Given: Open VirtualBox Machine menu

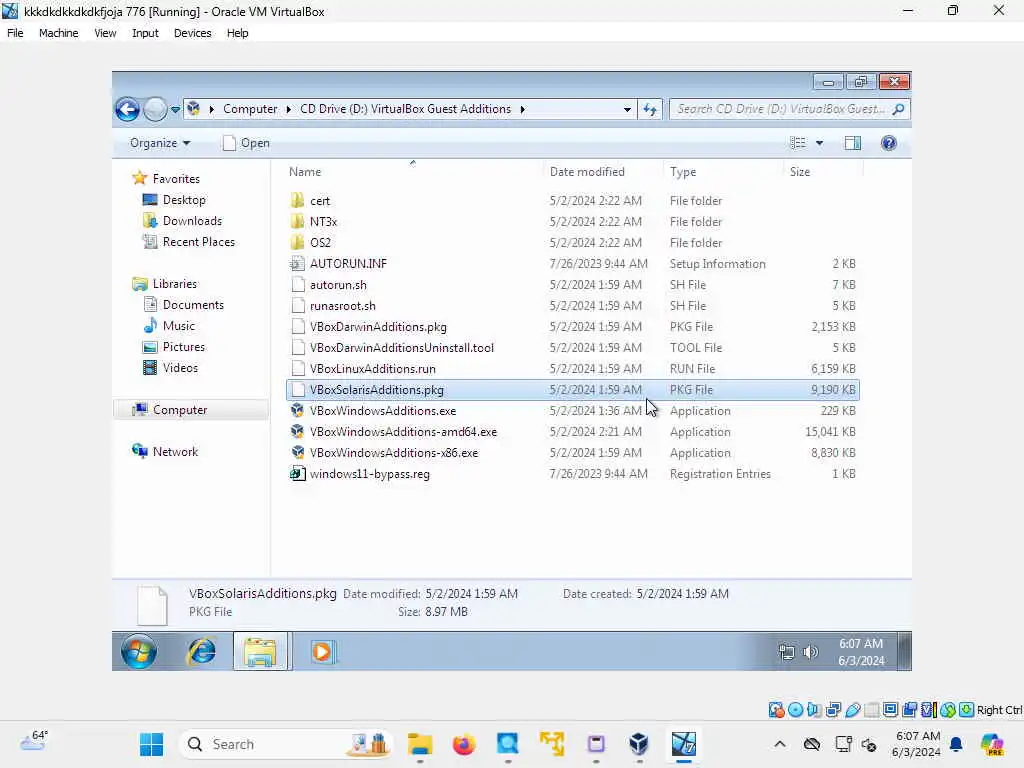Looking at the screenshot, I should click(x=58, y=33).
